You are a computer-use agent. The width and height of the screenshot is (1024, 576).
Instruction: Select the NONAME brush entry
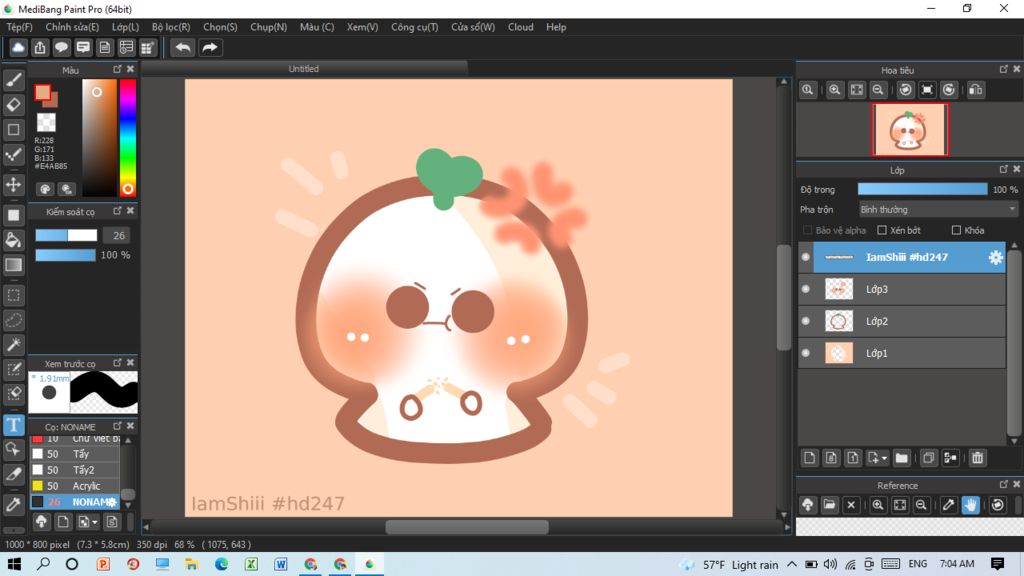coord(75,502)
